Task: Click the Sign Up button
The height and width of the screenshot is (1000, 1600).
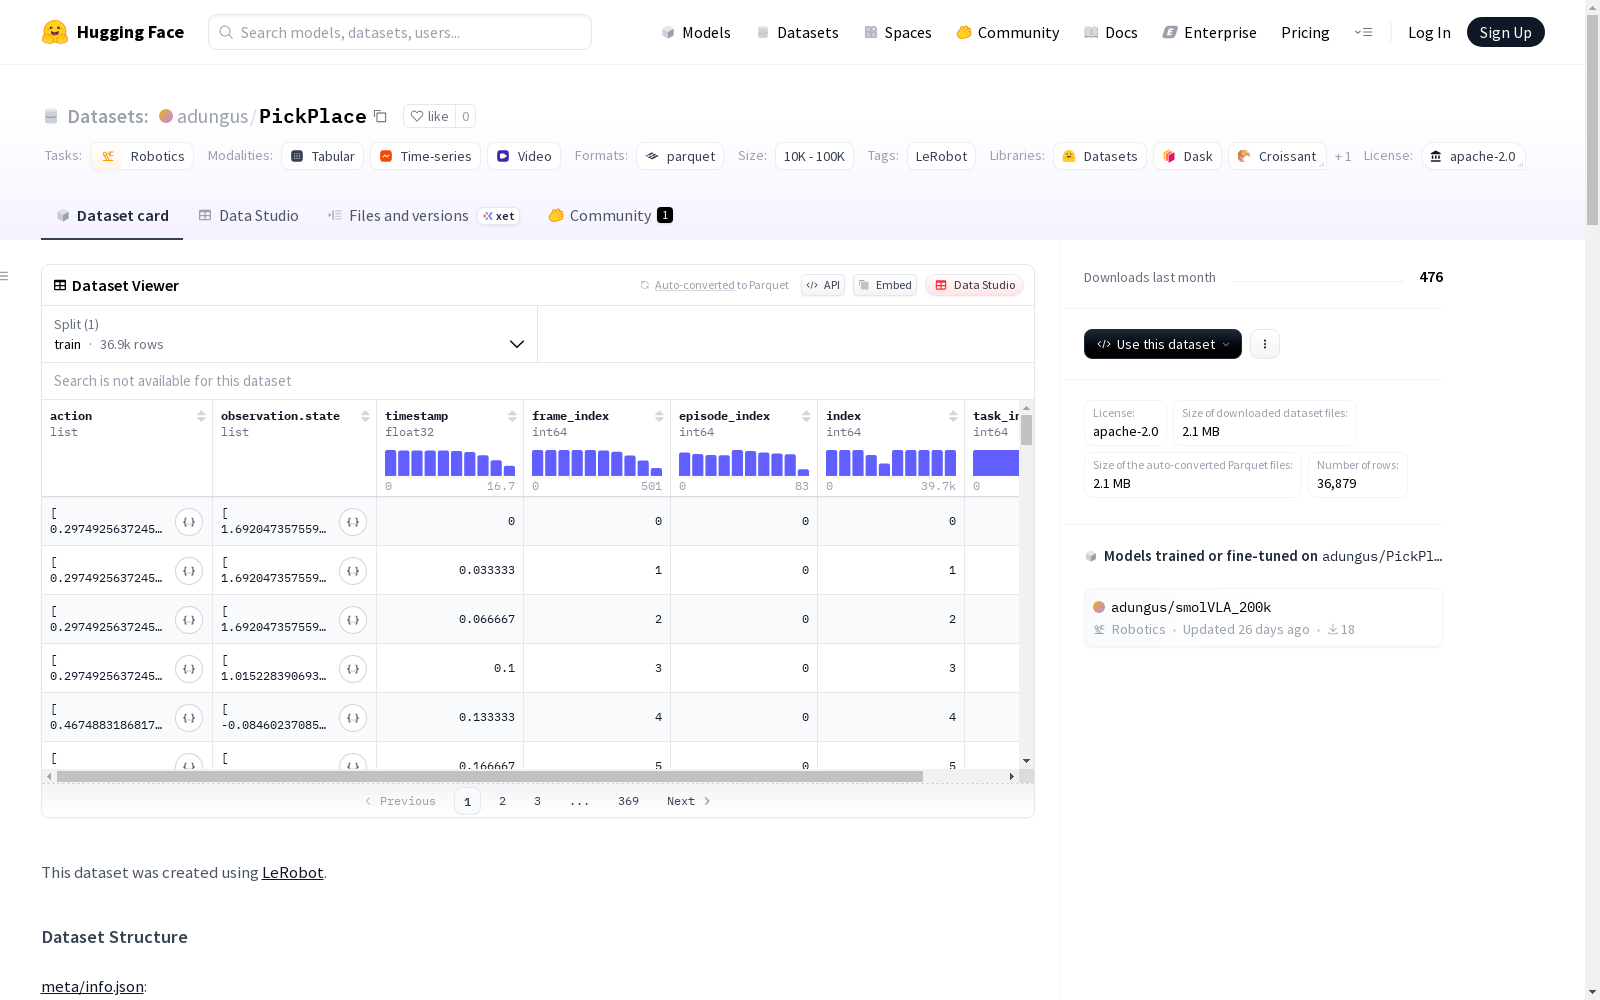Action: click(x=1505, y=32)
